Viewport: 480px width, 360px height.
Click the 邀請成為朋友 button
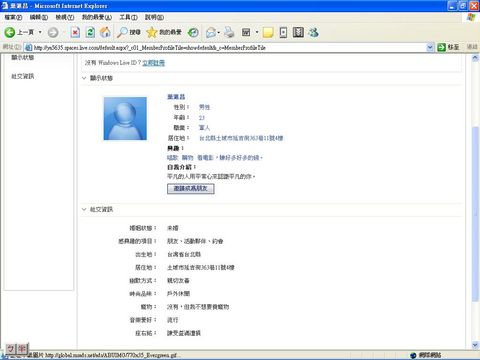(191, 189)
